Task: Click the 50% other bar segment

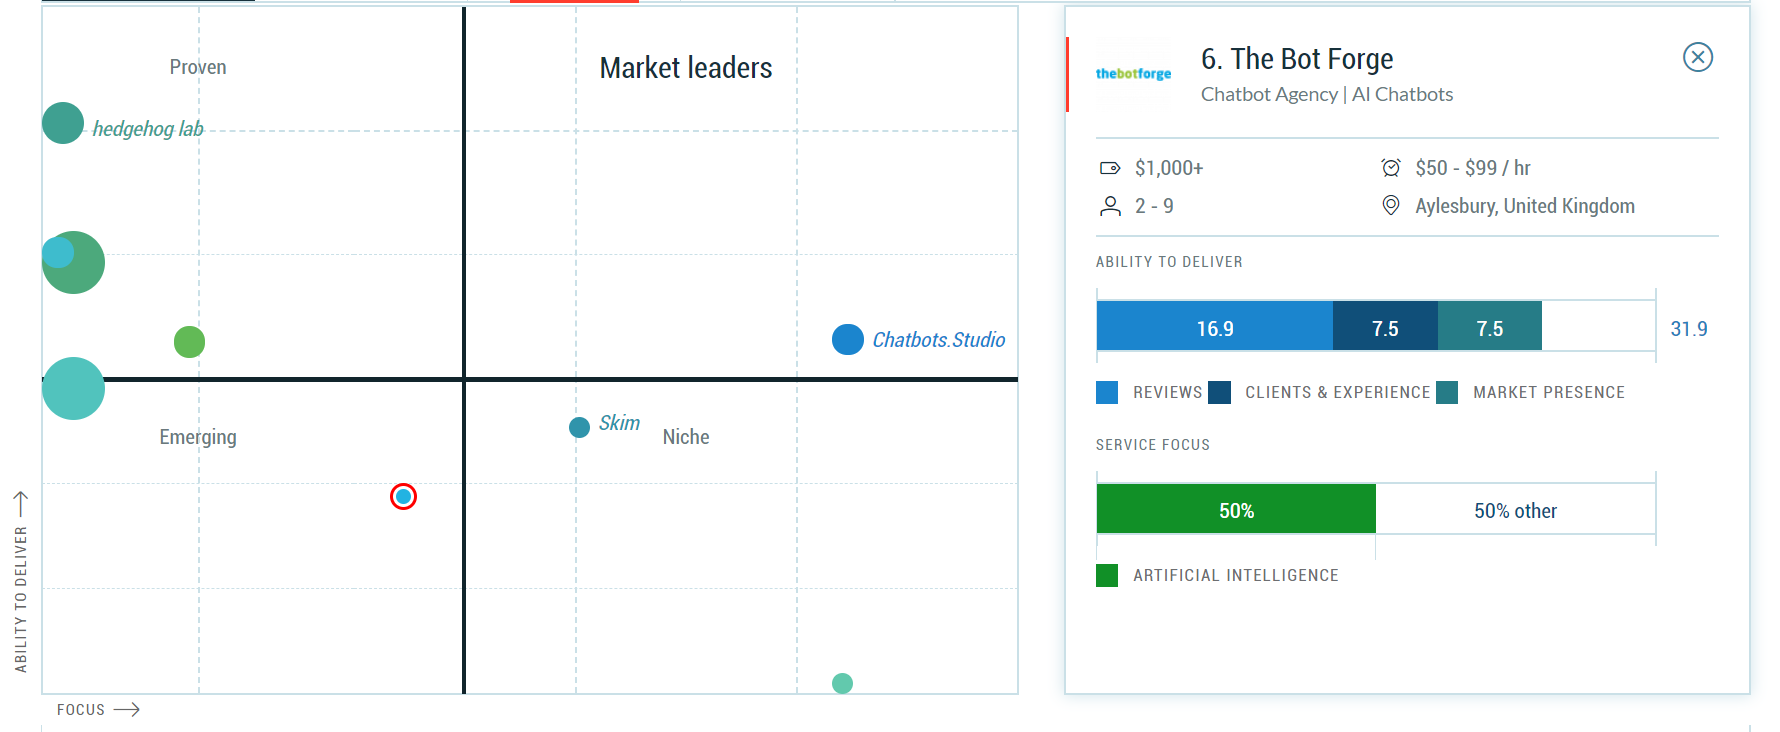Action: coord(1515,509)
